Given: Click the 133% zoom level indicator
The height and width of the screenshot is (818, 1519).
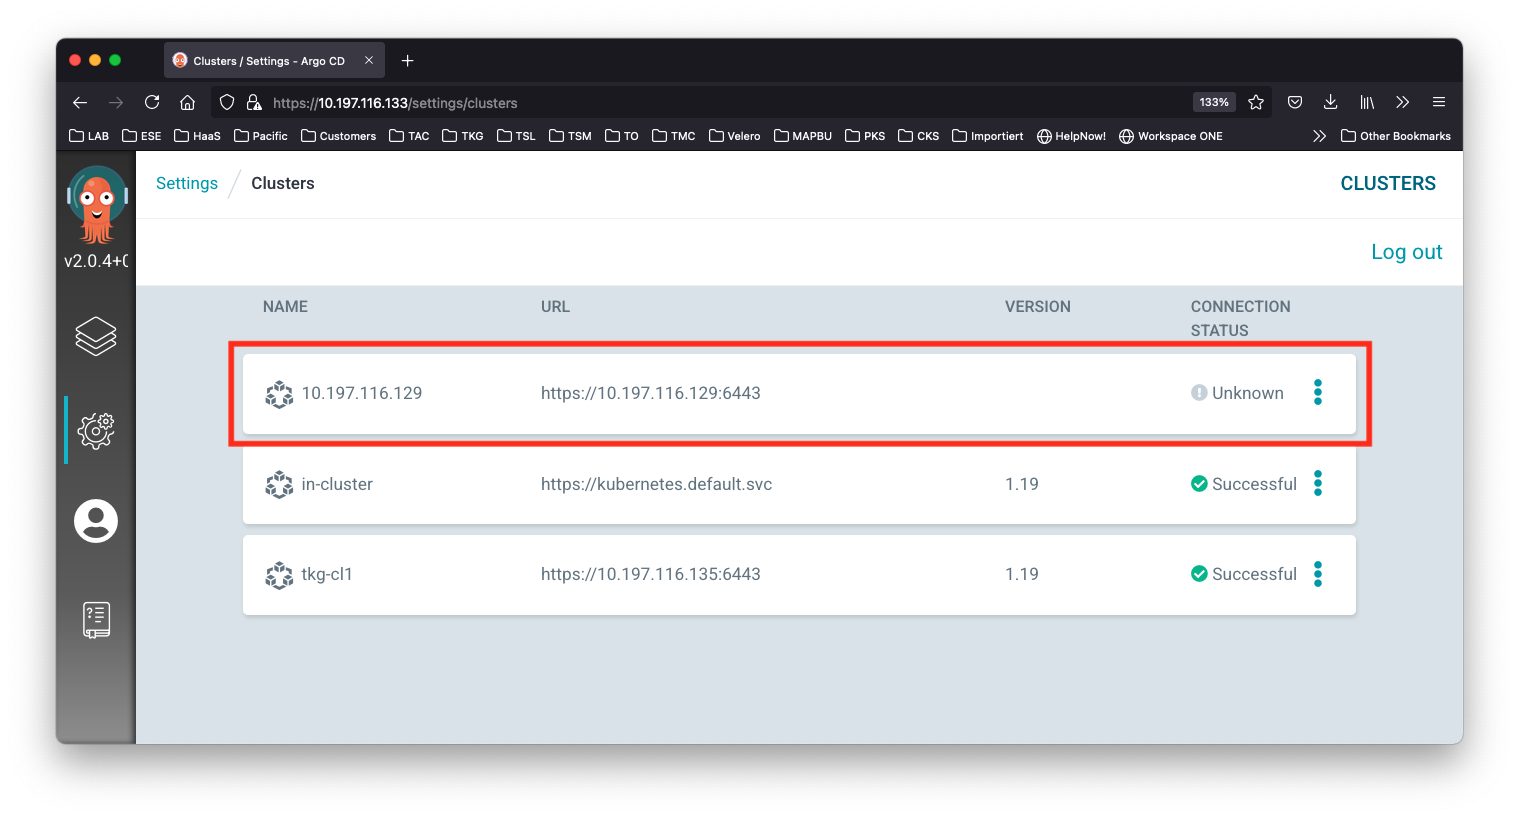Looking at the screenshot, I should pyautogui.click(x=1213, y=102).
